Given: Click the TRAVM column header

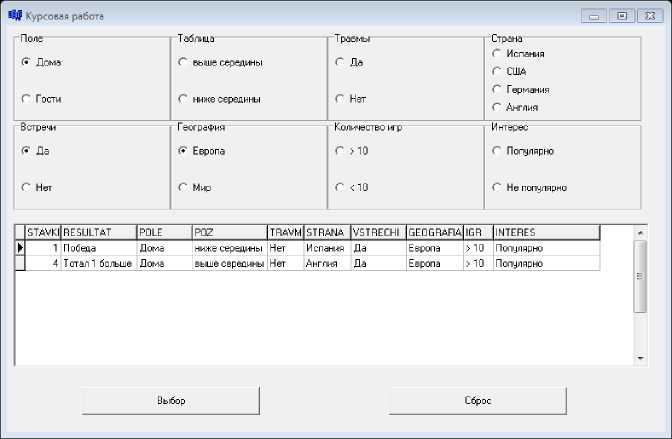Looking at the screenshot, I should [x=286, y=232].
